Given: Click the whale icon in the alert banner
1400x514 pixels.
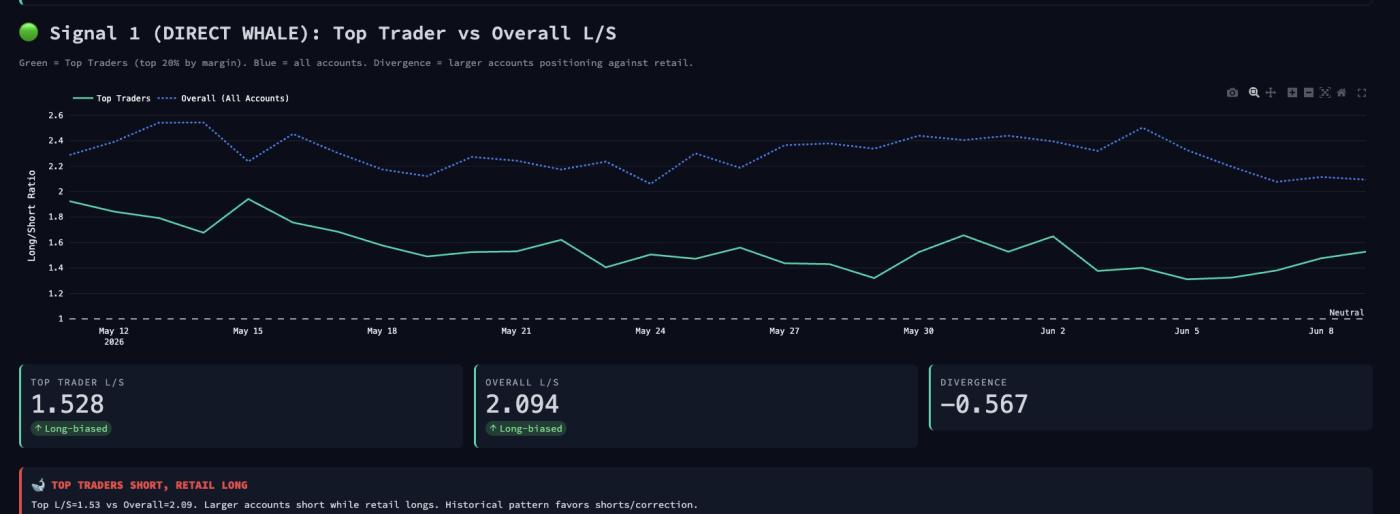Looking at the screenshot, I should click(x=38, y=485).
